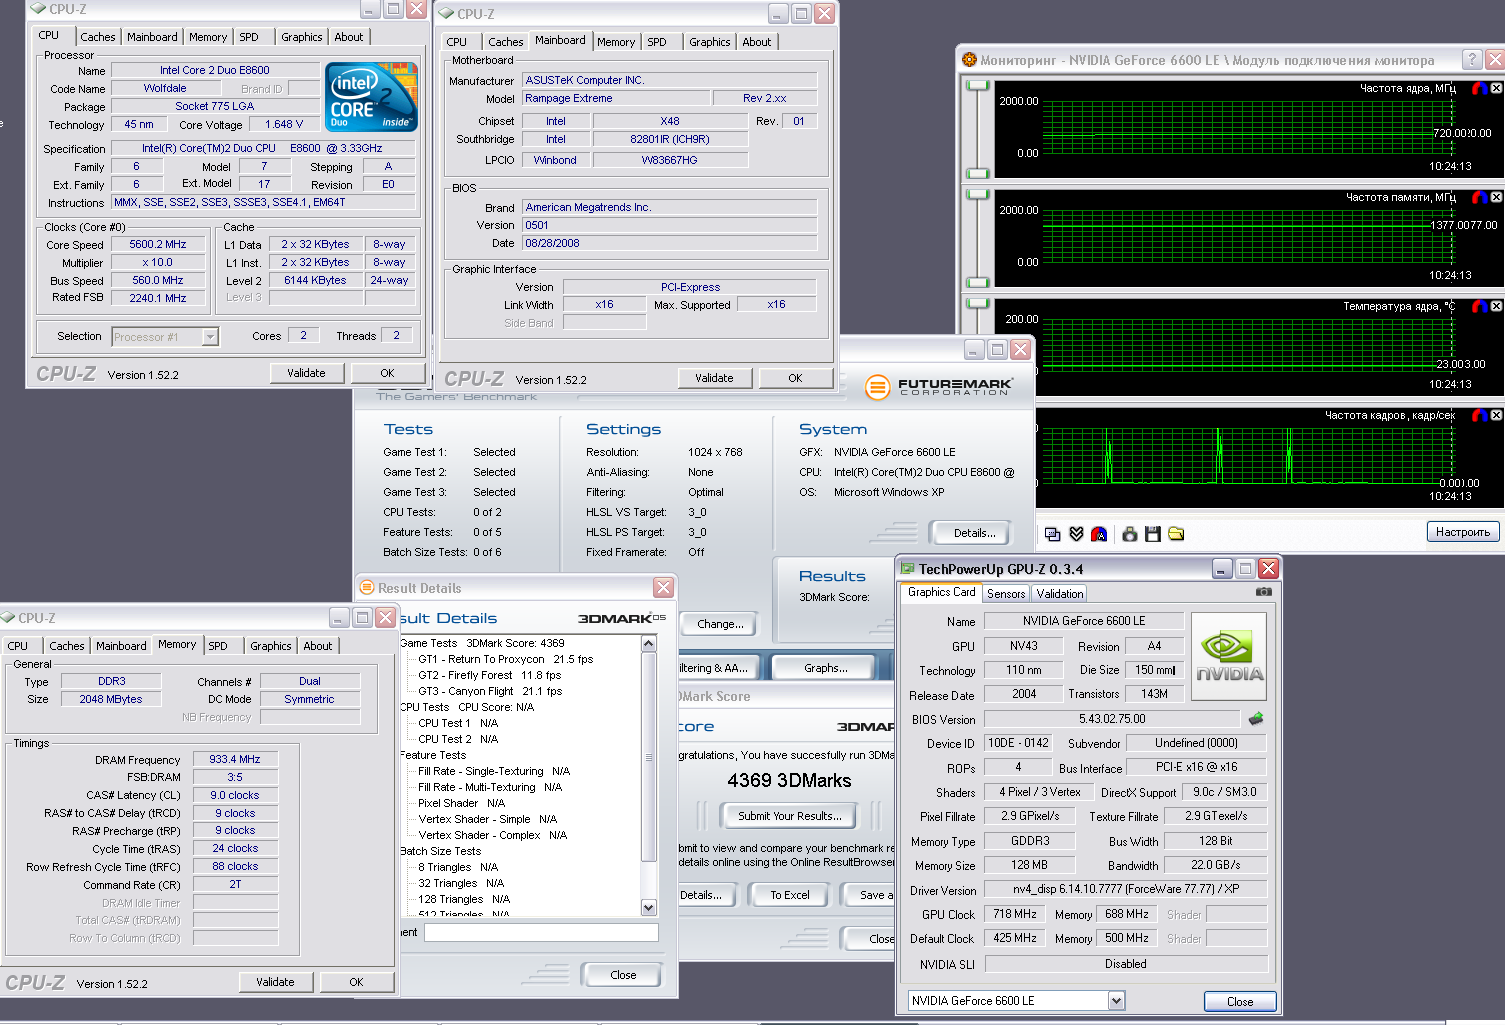Click the help question mark in monitoring window

(1471, 60)
